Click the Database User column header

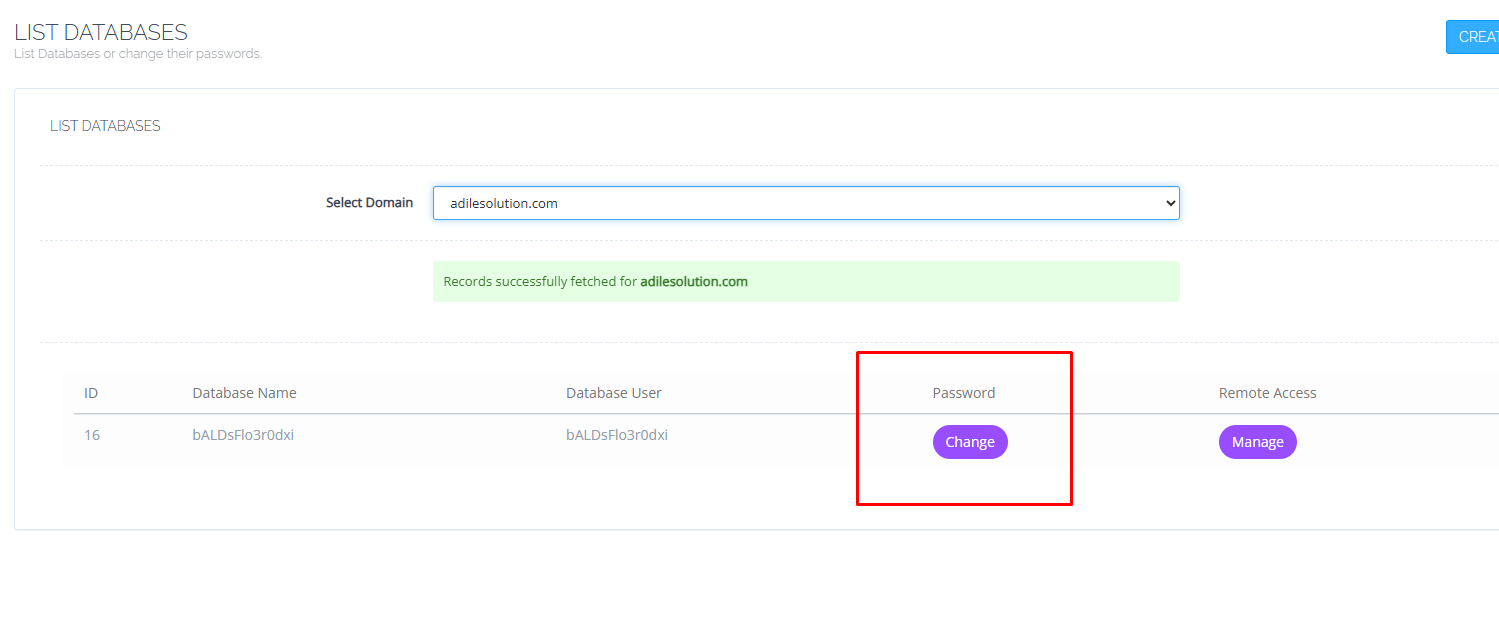pos(613,393)
